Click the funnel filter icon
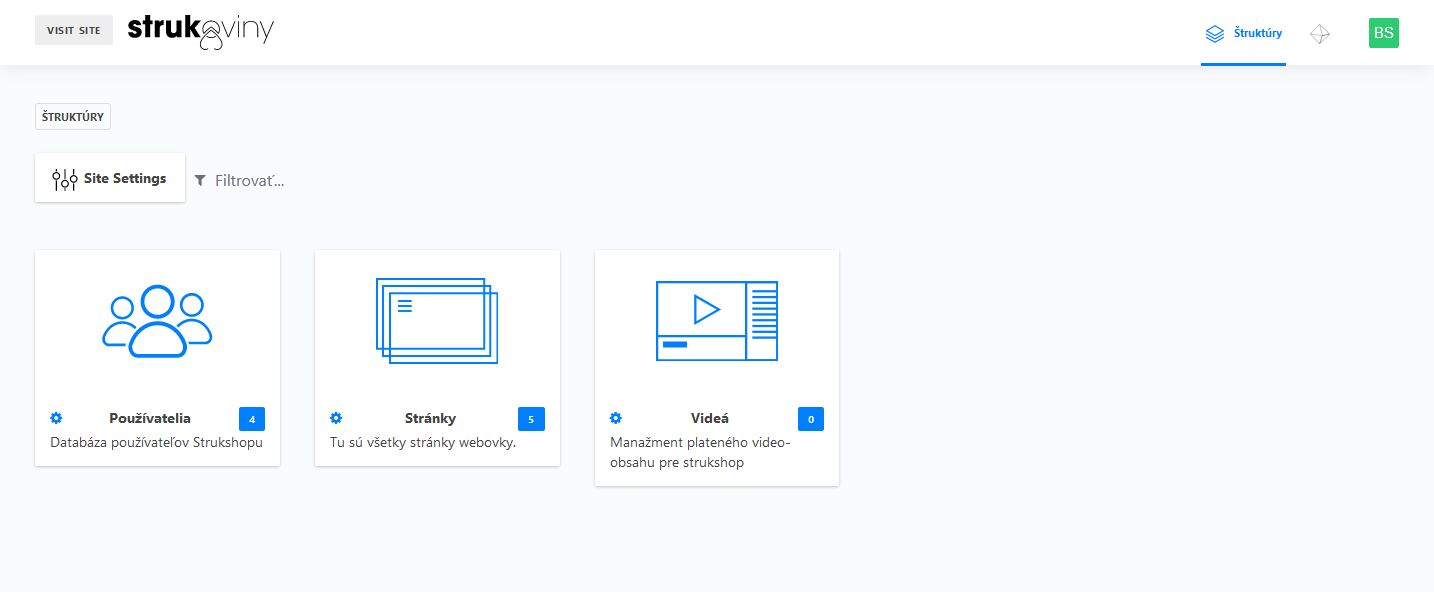Viewport: 1434px width, 592px height. pyautogui.click(x=200, y=181)
